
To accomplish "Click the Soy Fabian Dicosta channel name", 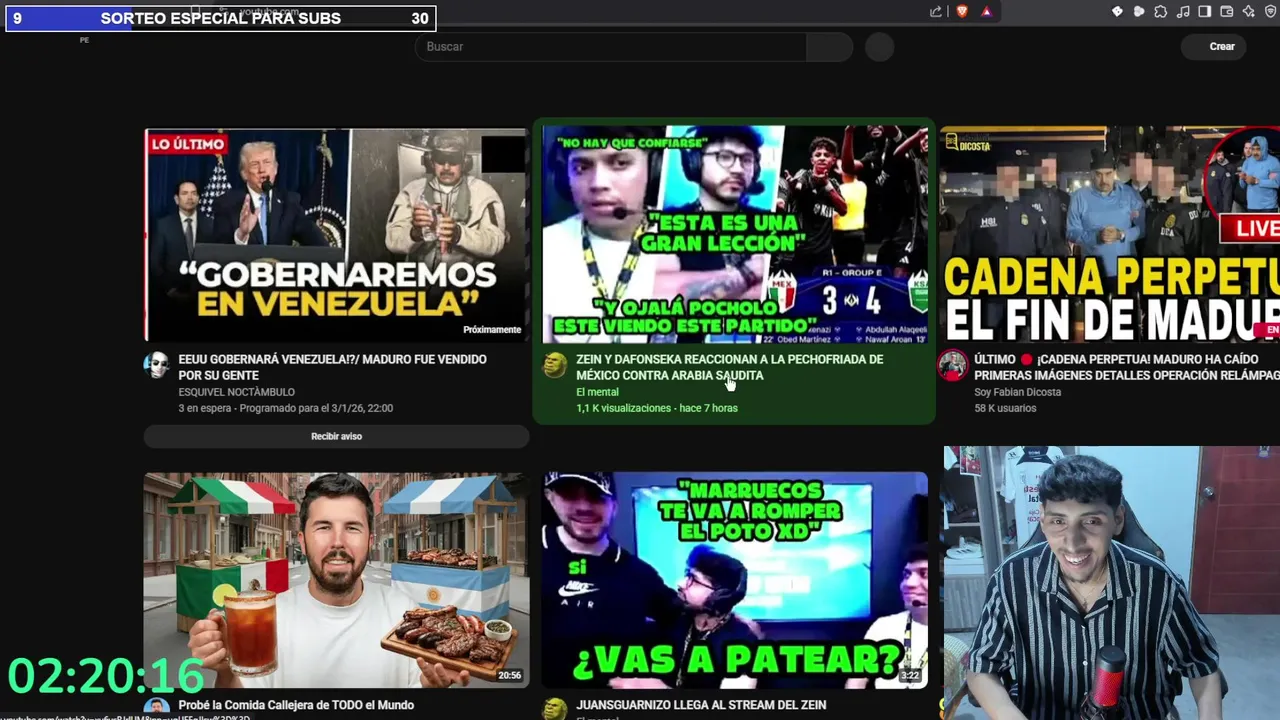I will [x=1017, y=392].
